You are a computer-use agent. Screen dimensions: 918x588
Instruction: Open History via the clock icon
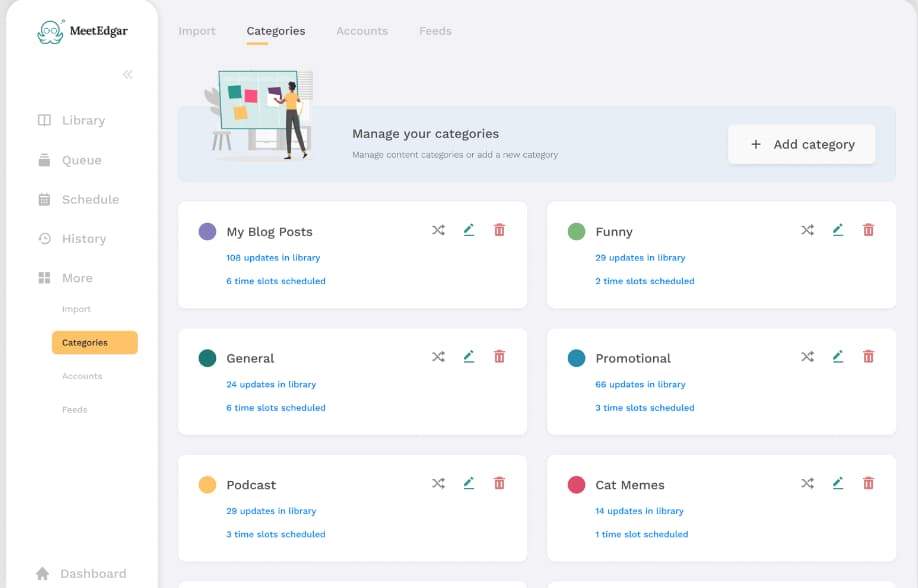point(43,238)
